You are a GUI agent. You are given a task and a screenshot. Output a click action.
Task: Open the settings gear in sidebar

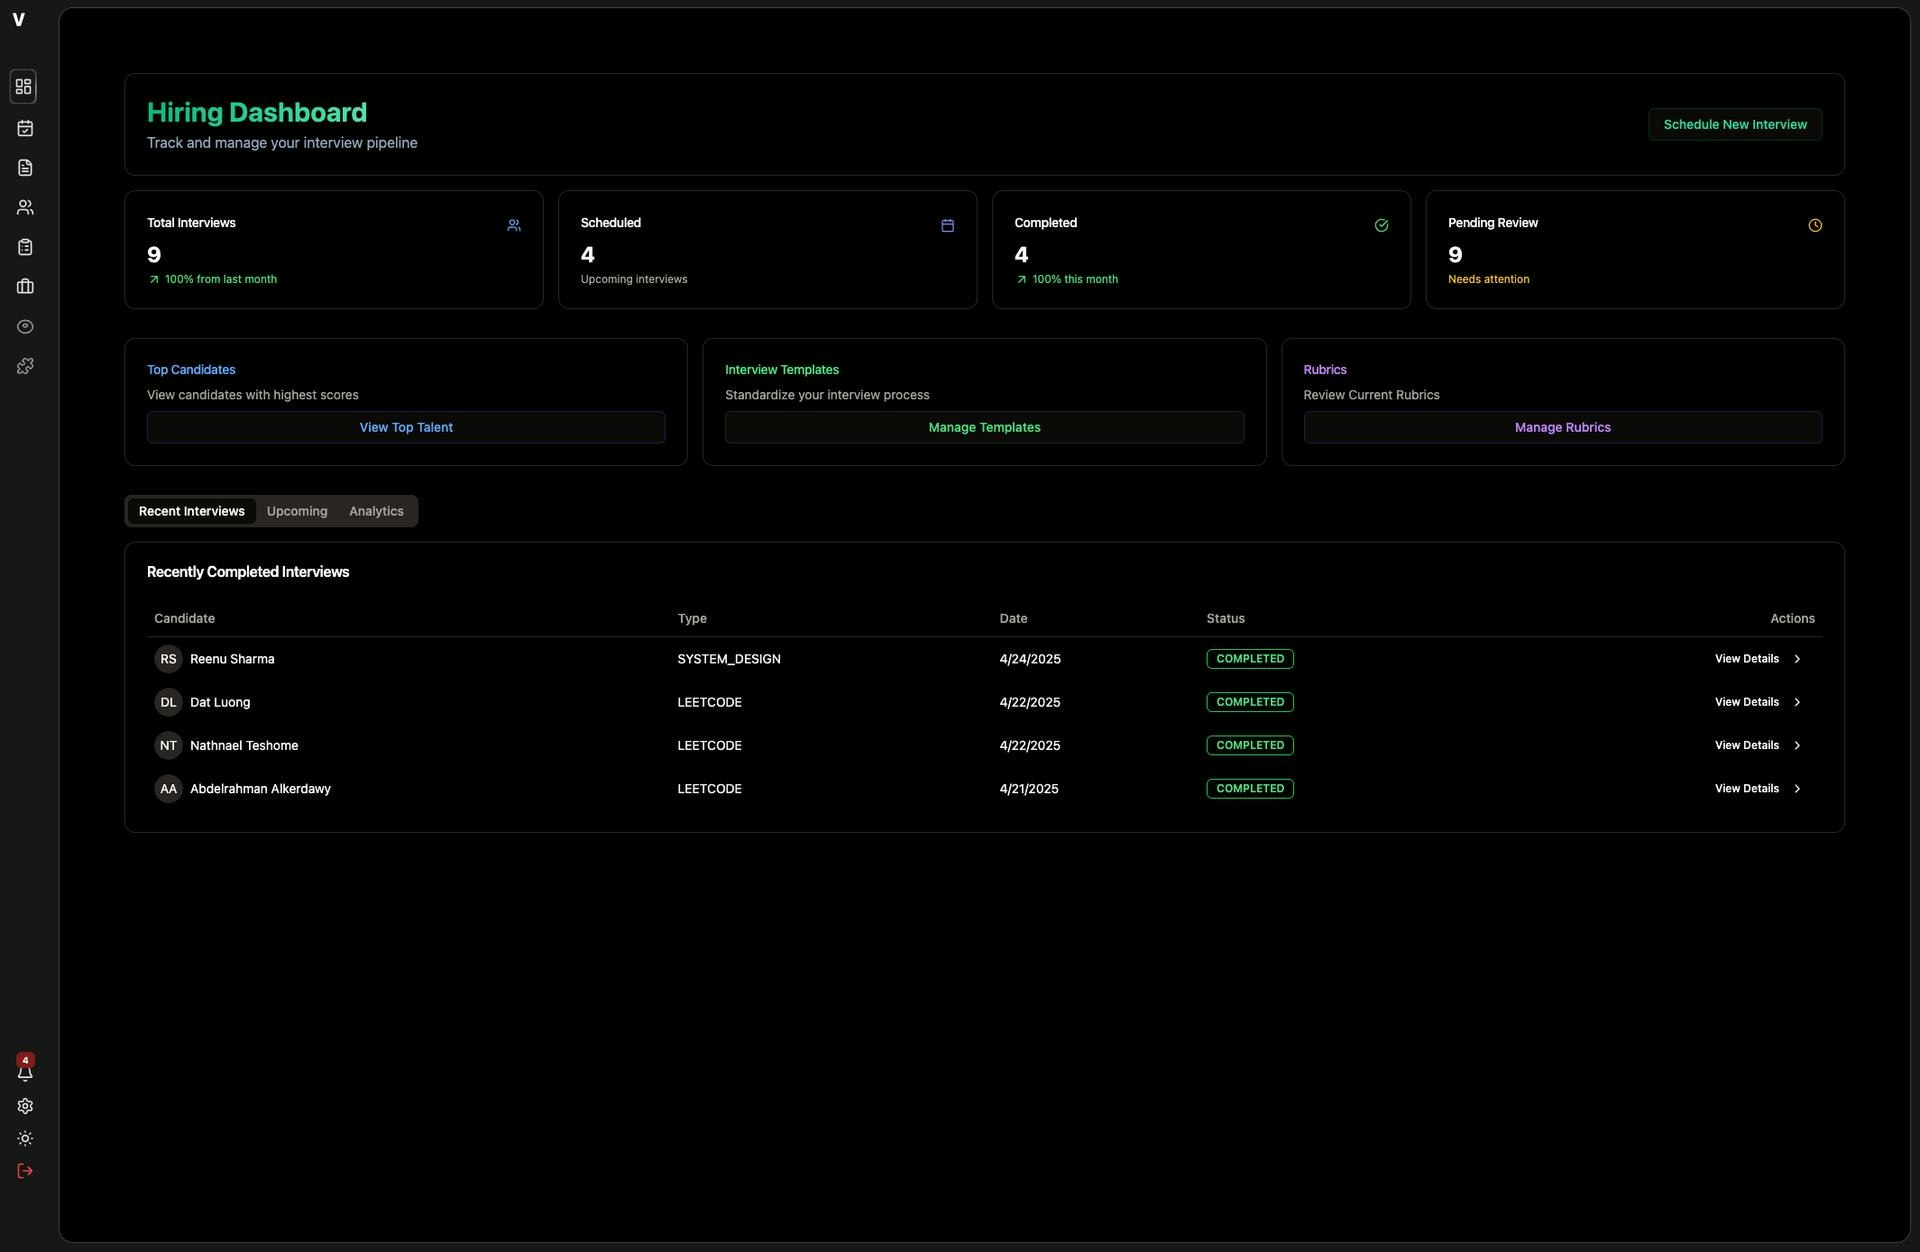point(24,1106)
